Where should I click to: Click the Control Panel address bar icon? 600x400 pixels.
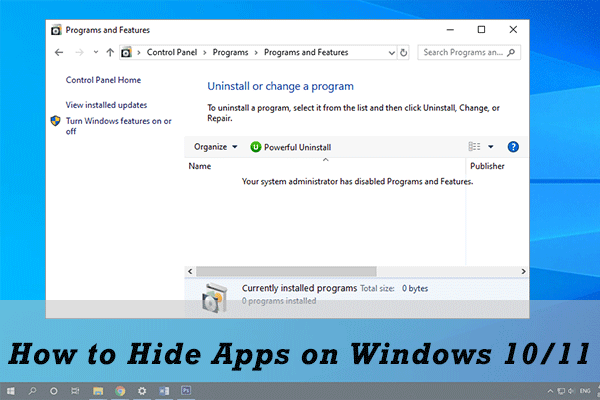tap(126, 52)
